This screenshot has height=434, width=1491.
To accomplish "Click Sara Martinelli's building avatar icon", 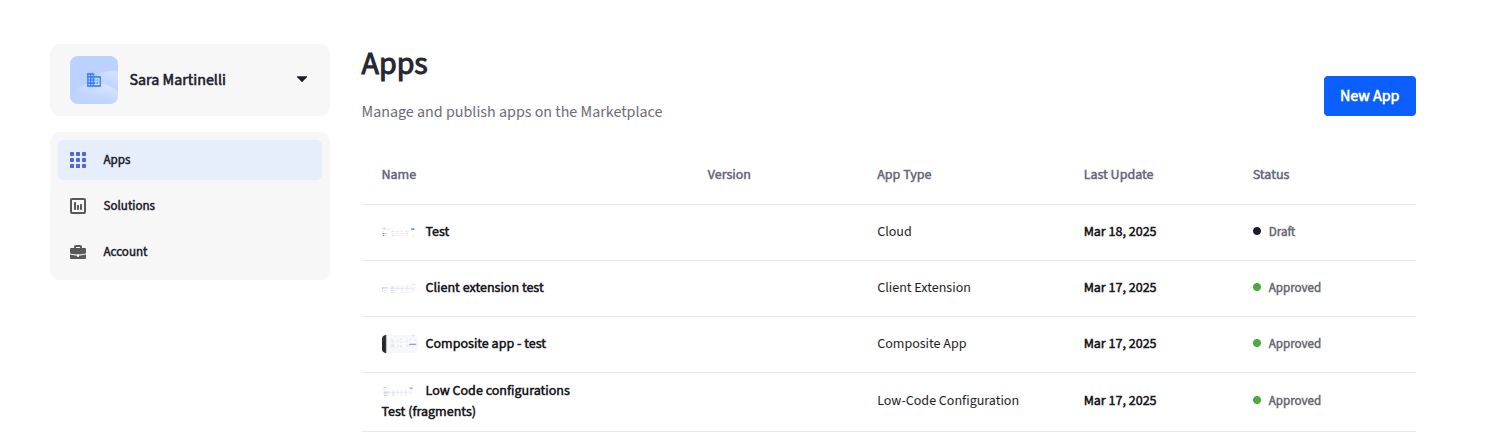I will click(94, 80).
